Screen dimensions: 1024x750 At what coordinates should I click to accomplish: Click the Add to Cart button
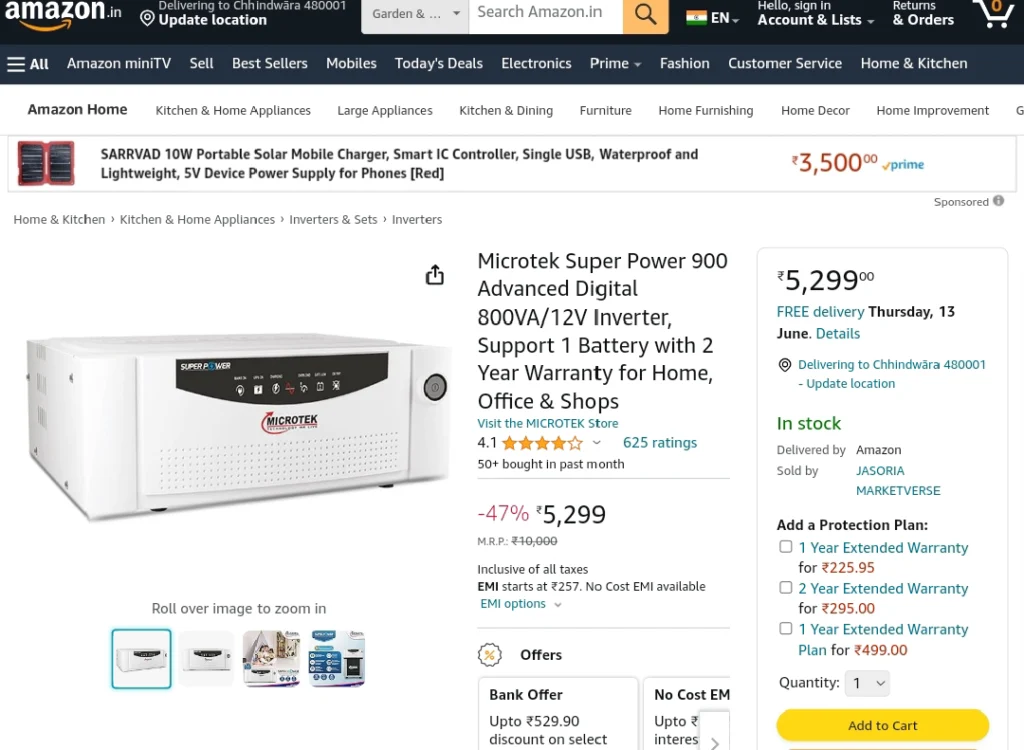click(882, 725)
